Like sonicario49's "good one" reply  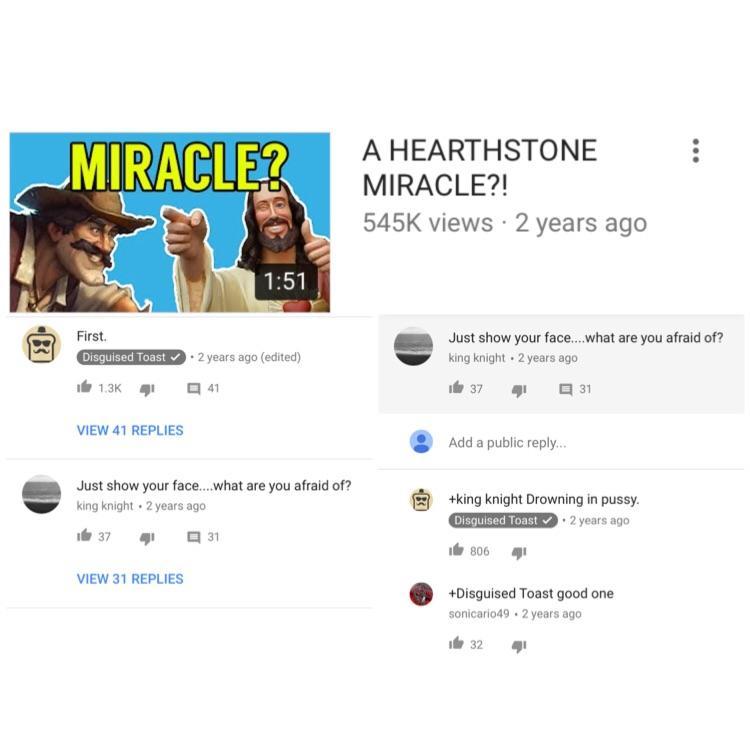tap(456, 643)
